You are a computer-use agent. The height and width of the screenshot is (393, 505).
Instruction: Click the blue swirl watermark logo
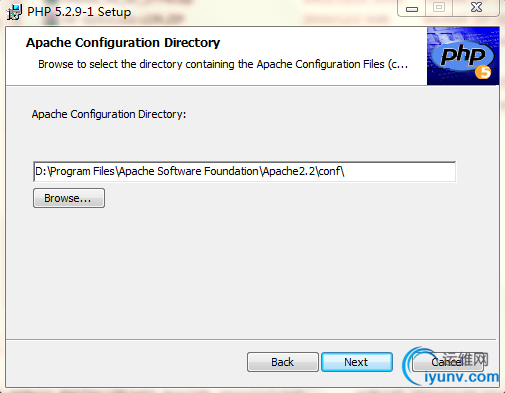417,366
